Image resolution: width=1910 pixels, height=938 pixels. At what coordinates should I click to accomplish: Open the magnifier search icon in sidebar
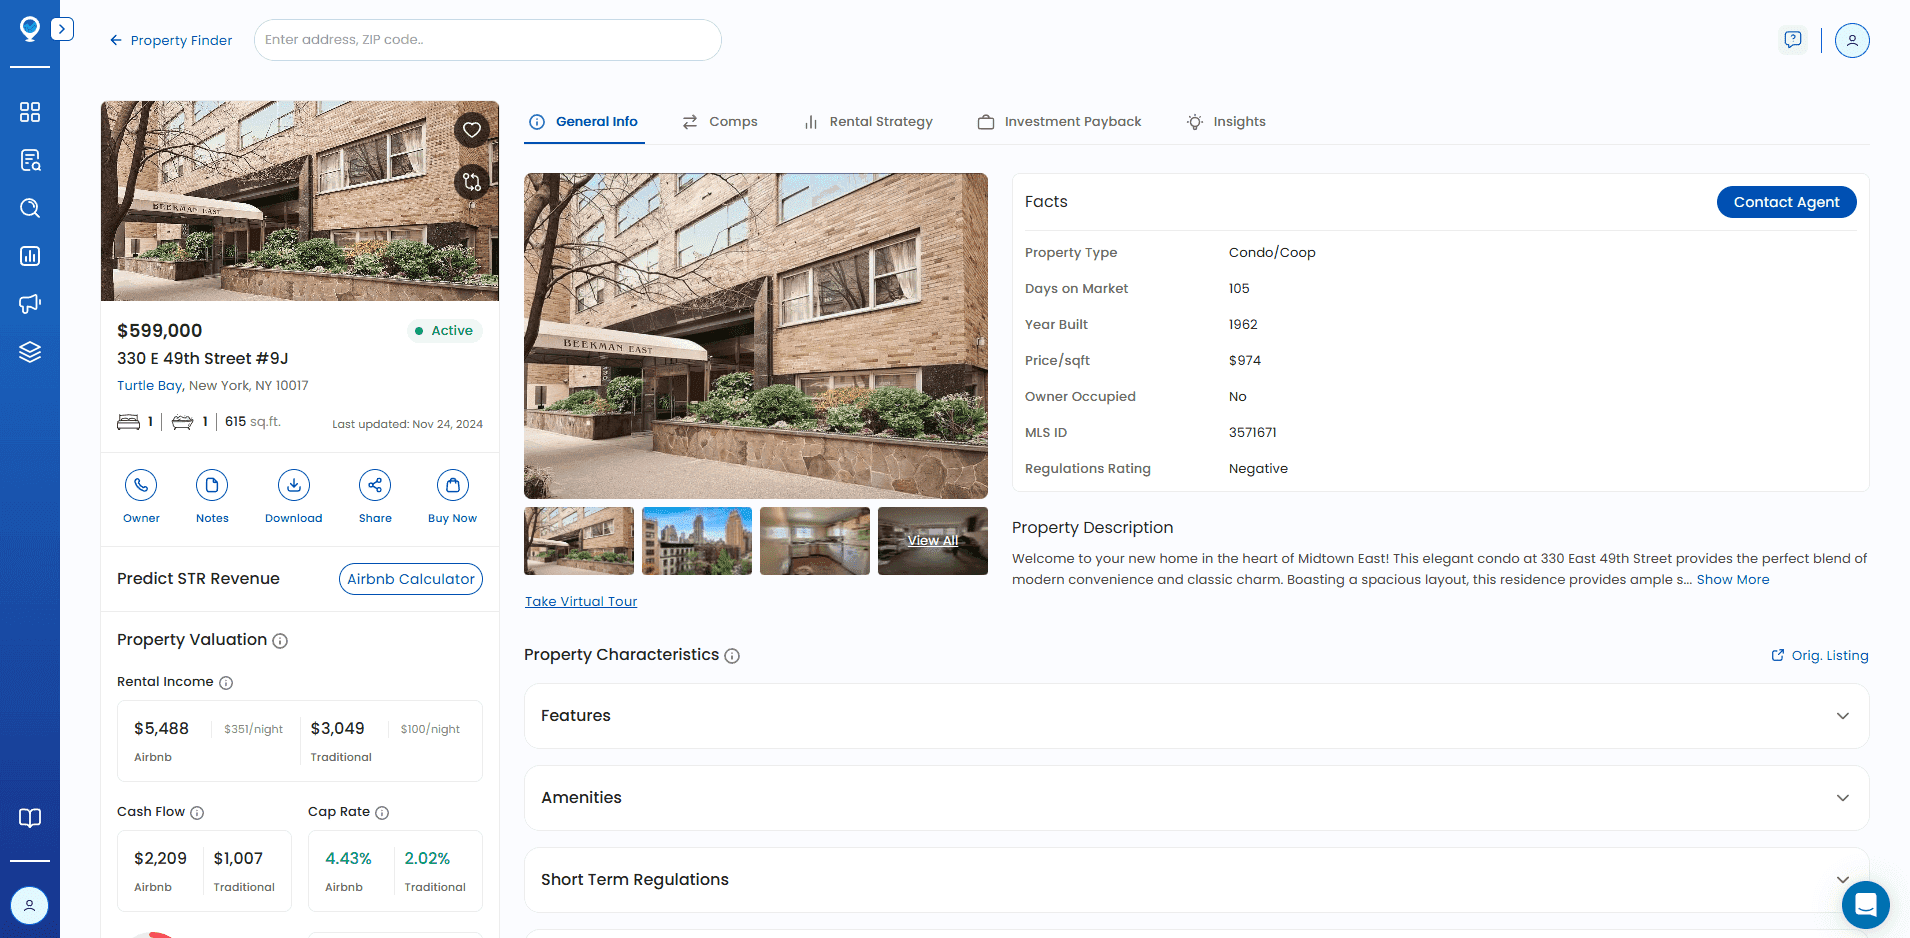tap(30, 208)
